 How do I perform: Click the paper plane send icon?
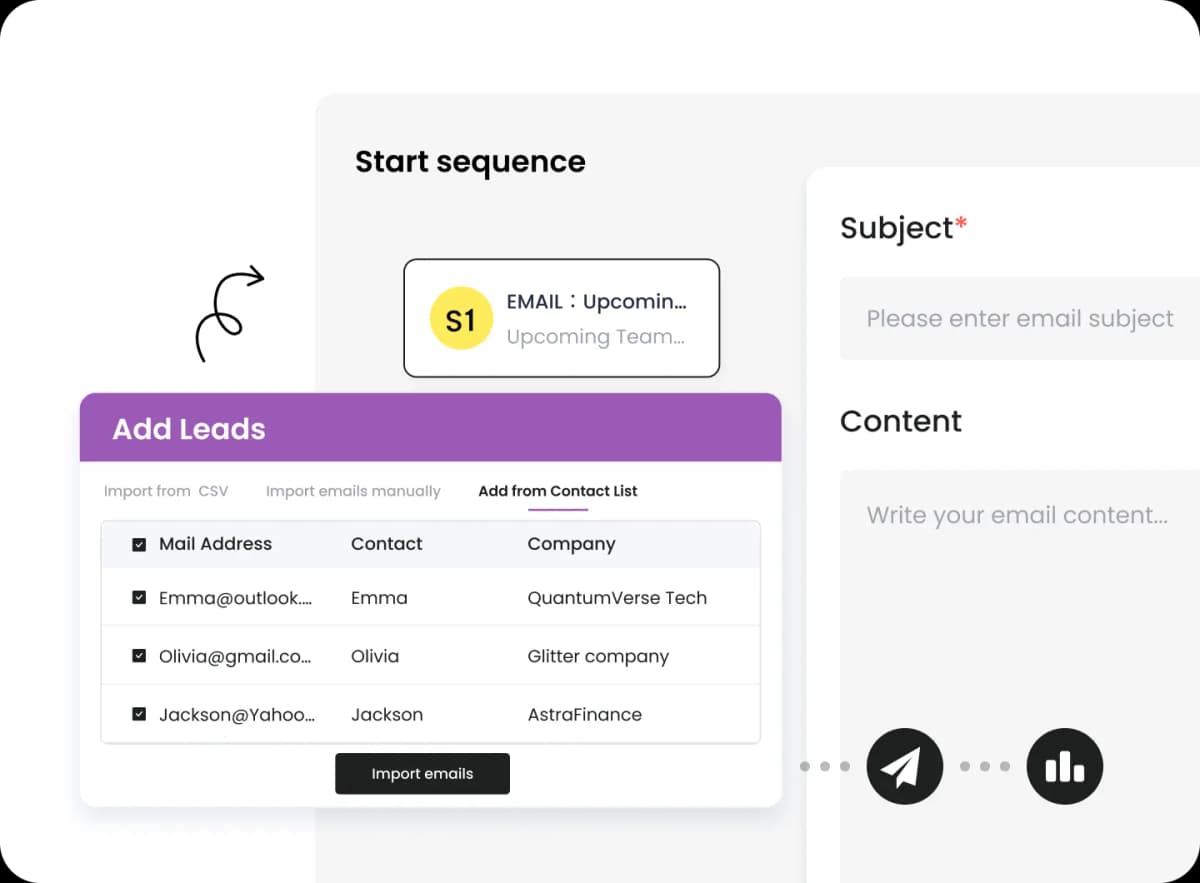click(x=904, y=766)
